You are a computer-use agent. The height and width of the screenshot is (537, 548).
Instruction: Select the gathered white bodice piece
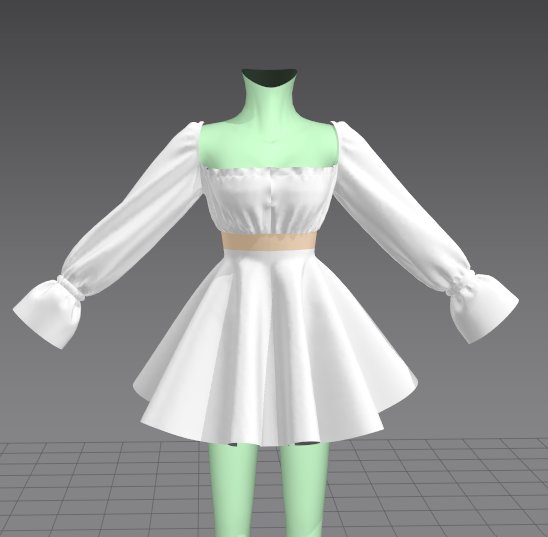269,201
